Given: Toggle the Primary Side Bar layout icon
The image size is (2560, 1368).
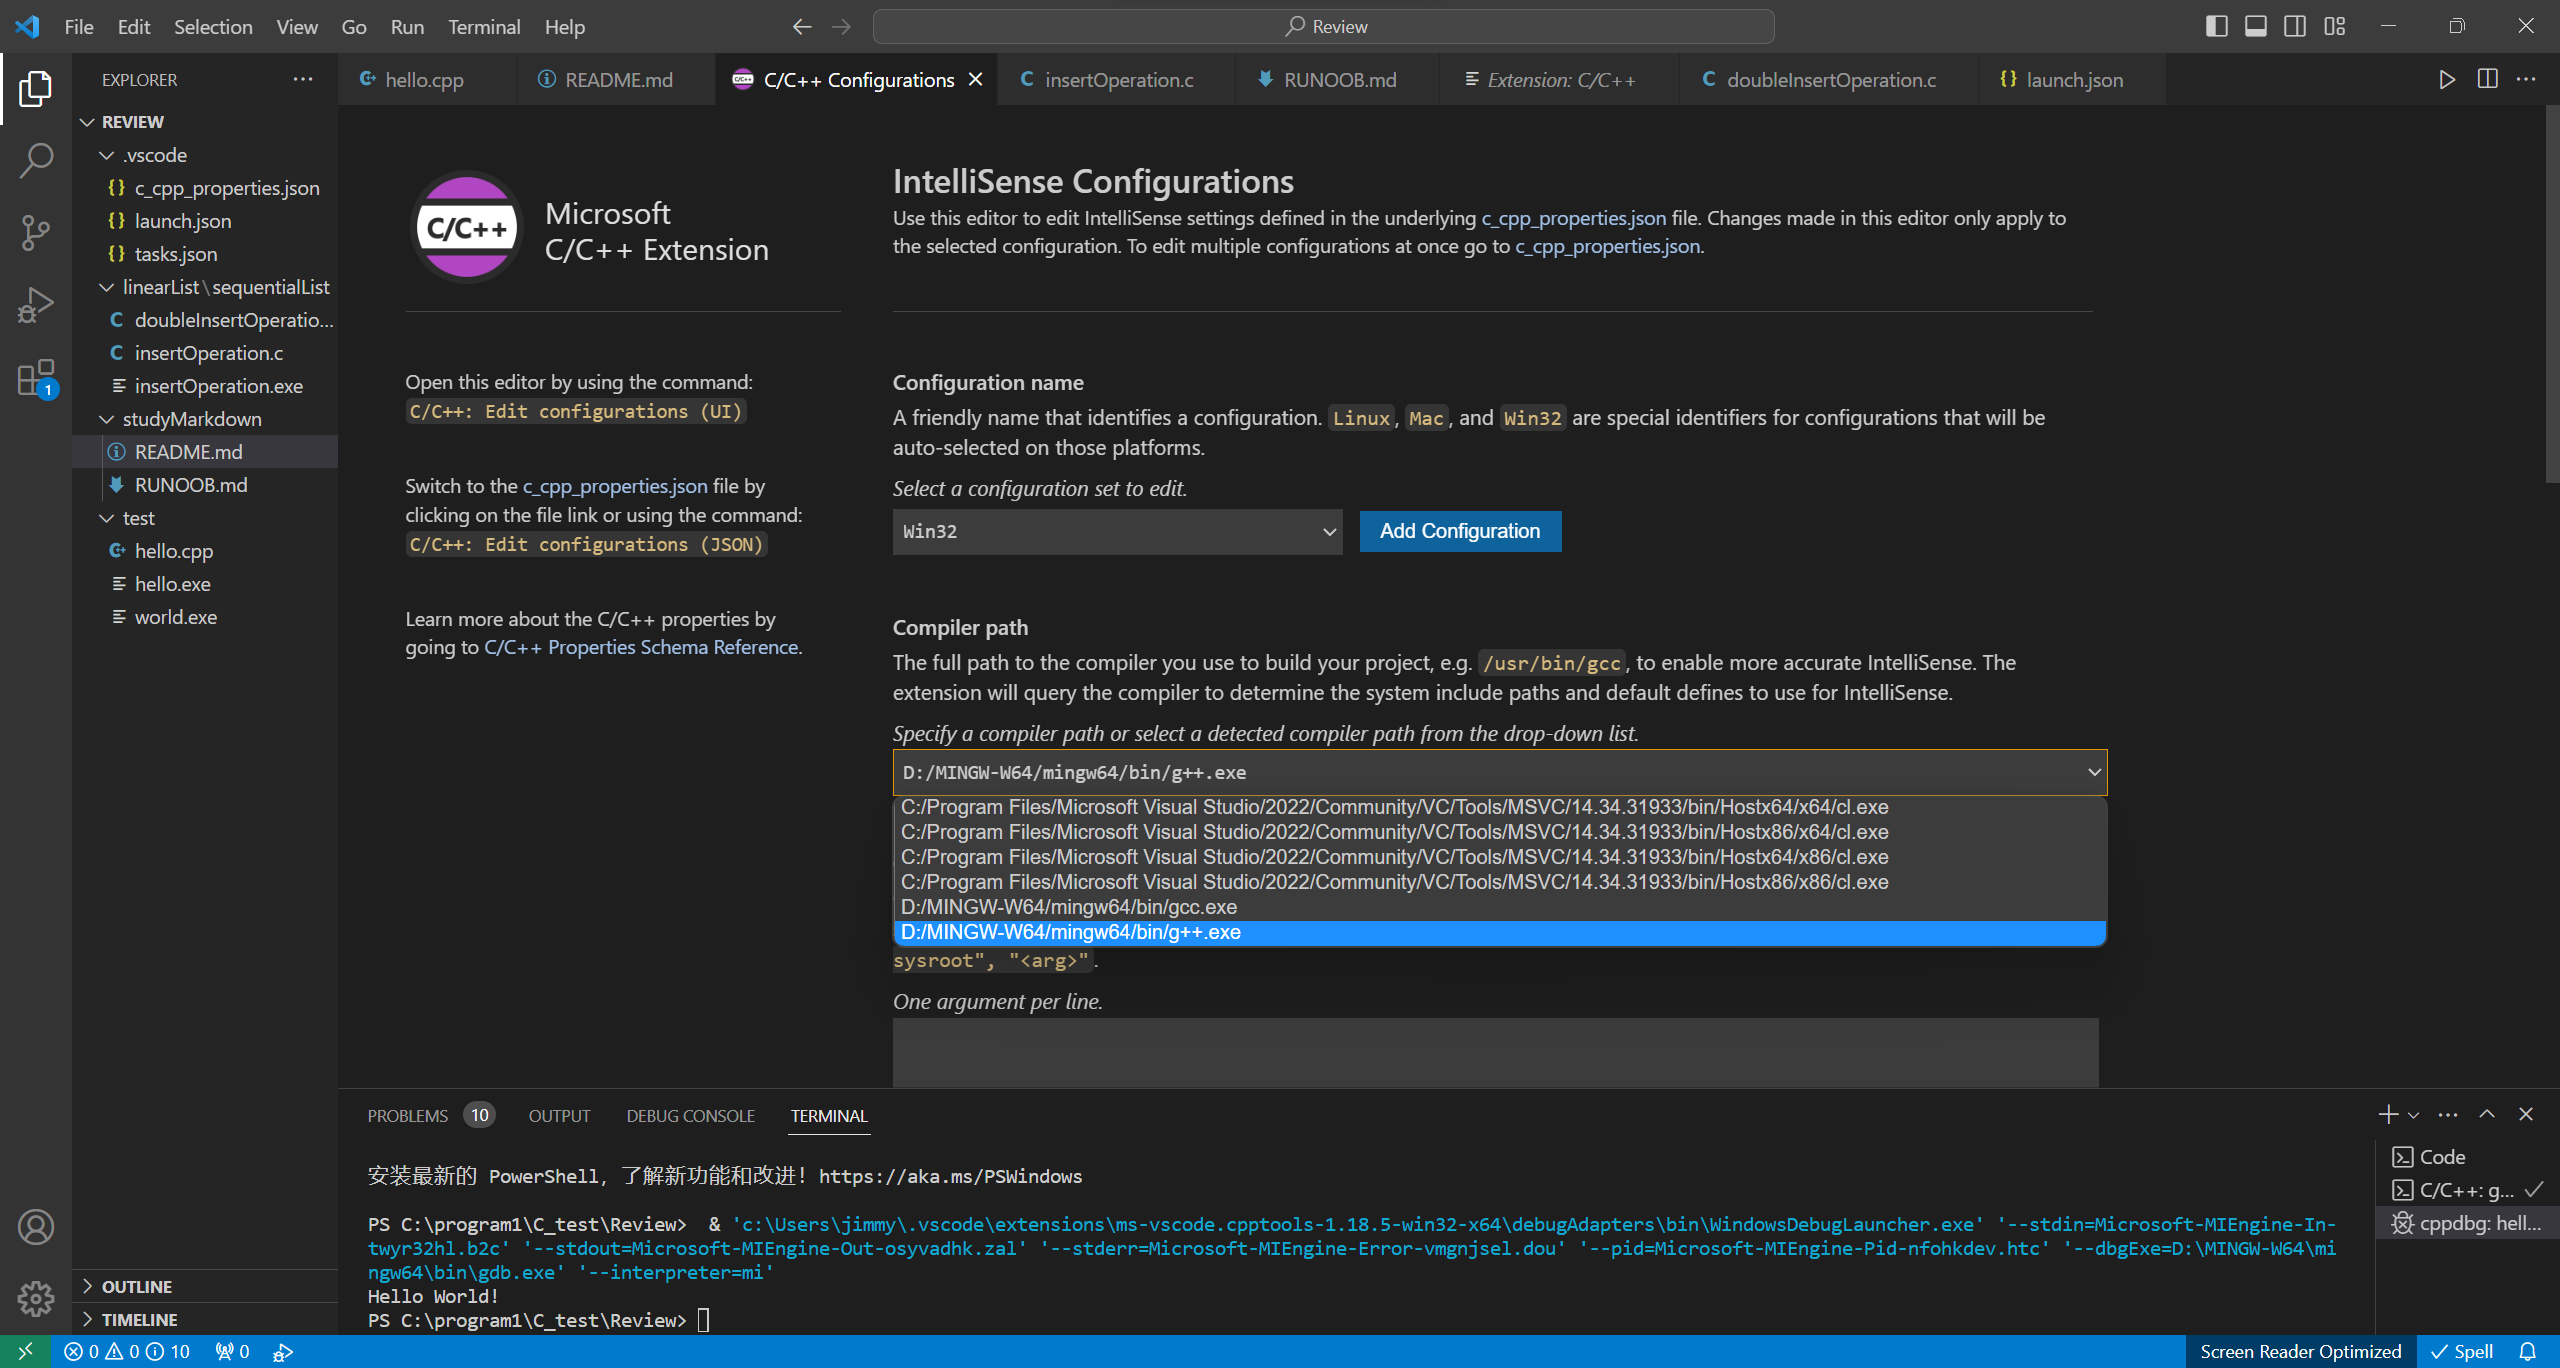Looking at the screenshot, I should click(x=2216, y=27).
